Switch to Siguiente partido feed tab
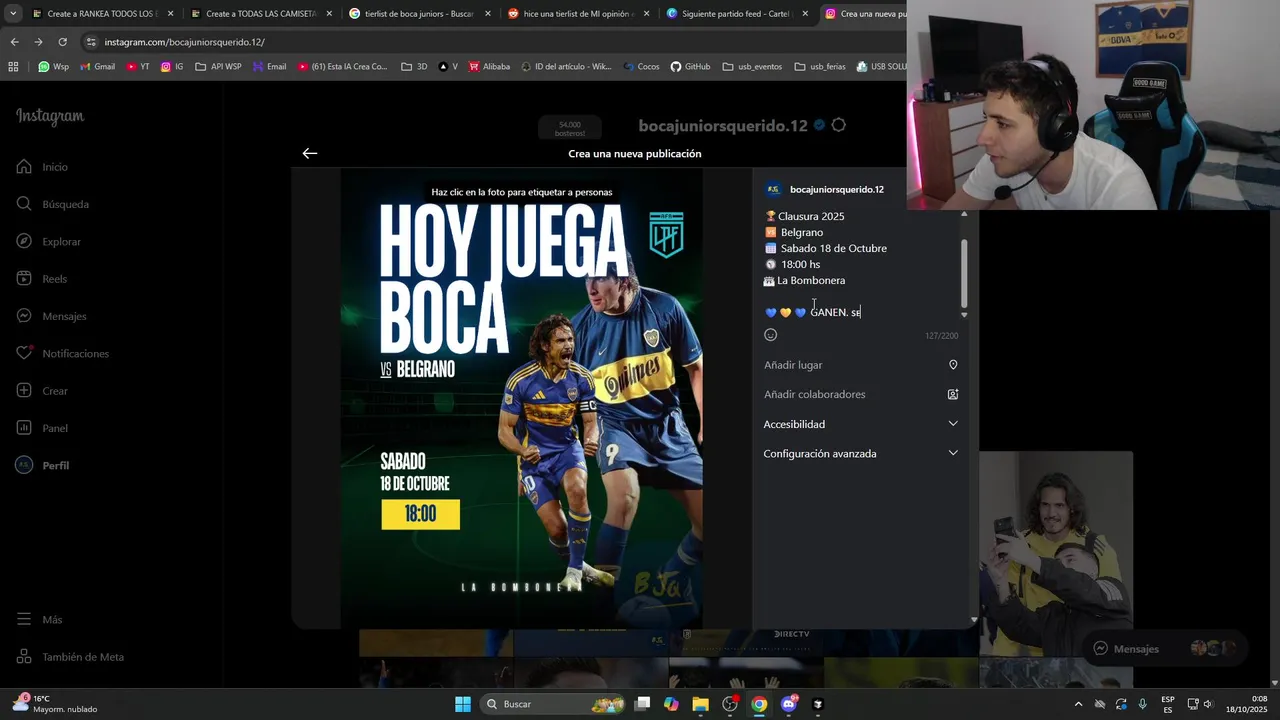 click(x=737, y=14)
